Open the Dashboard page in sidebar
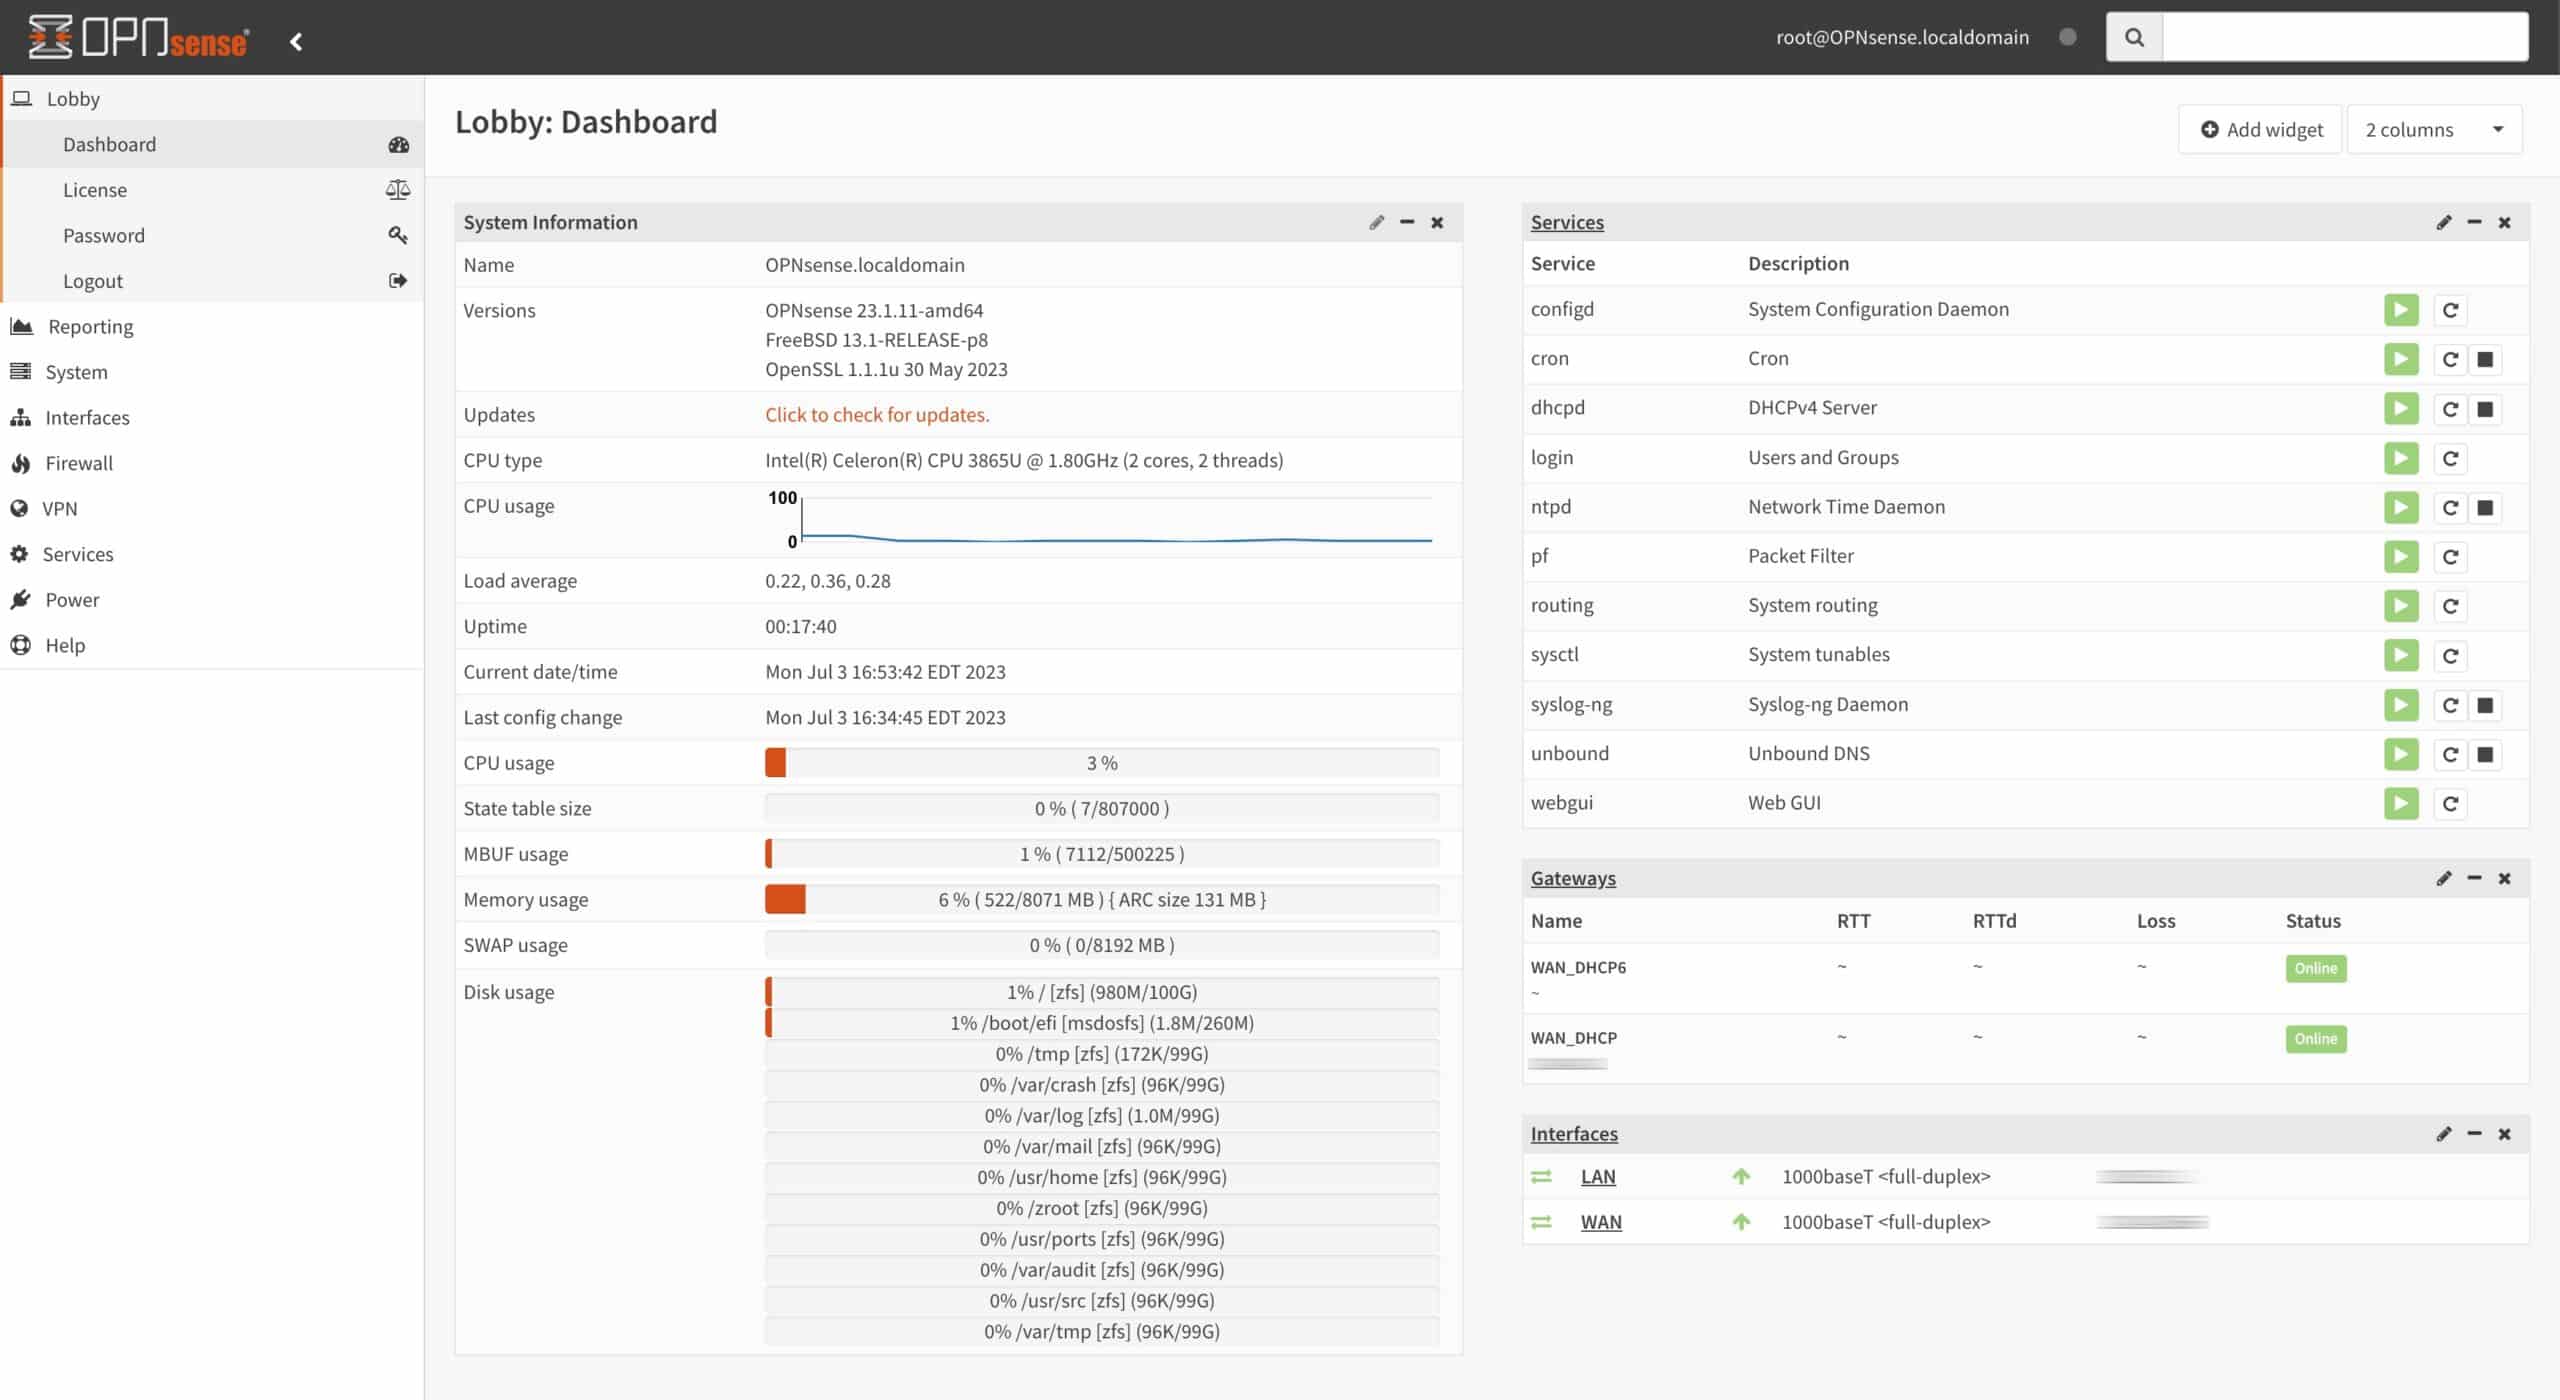 coord(214,144)
